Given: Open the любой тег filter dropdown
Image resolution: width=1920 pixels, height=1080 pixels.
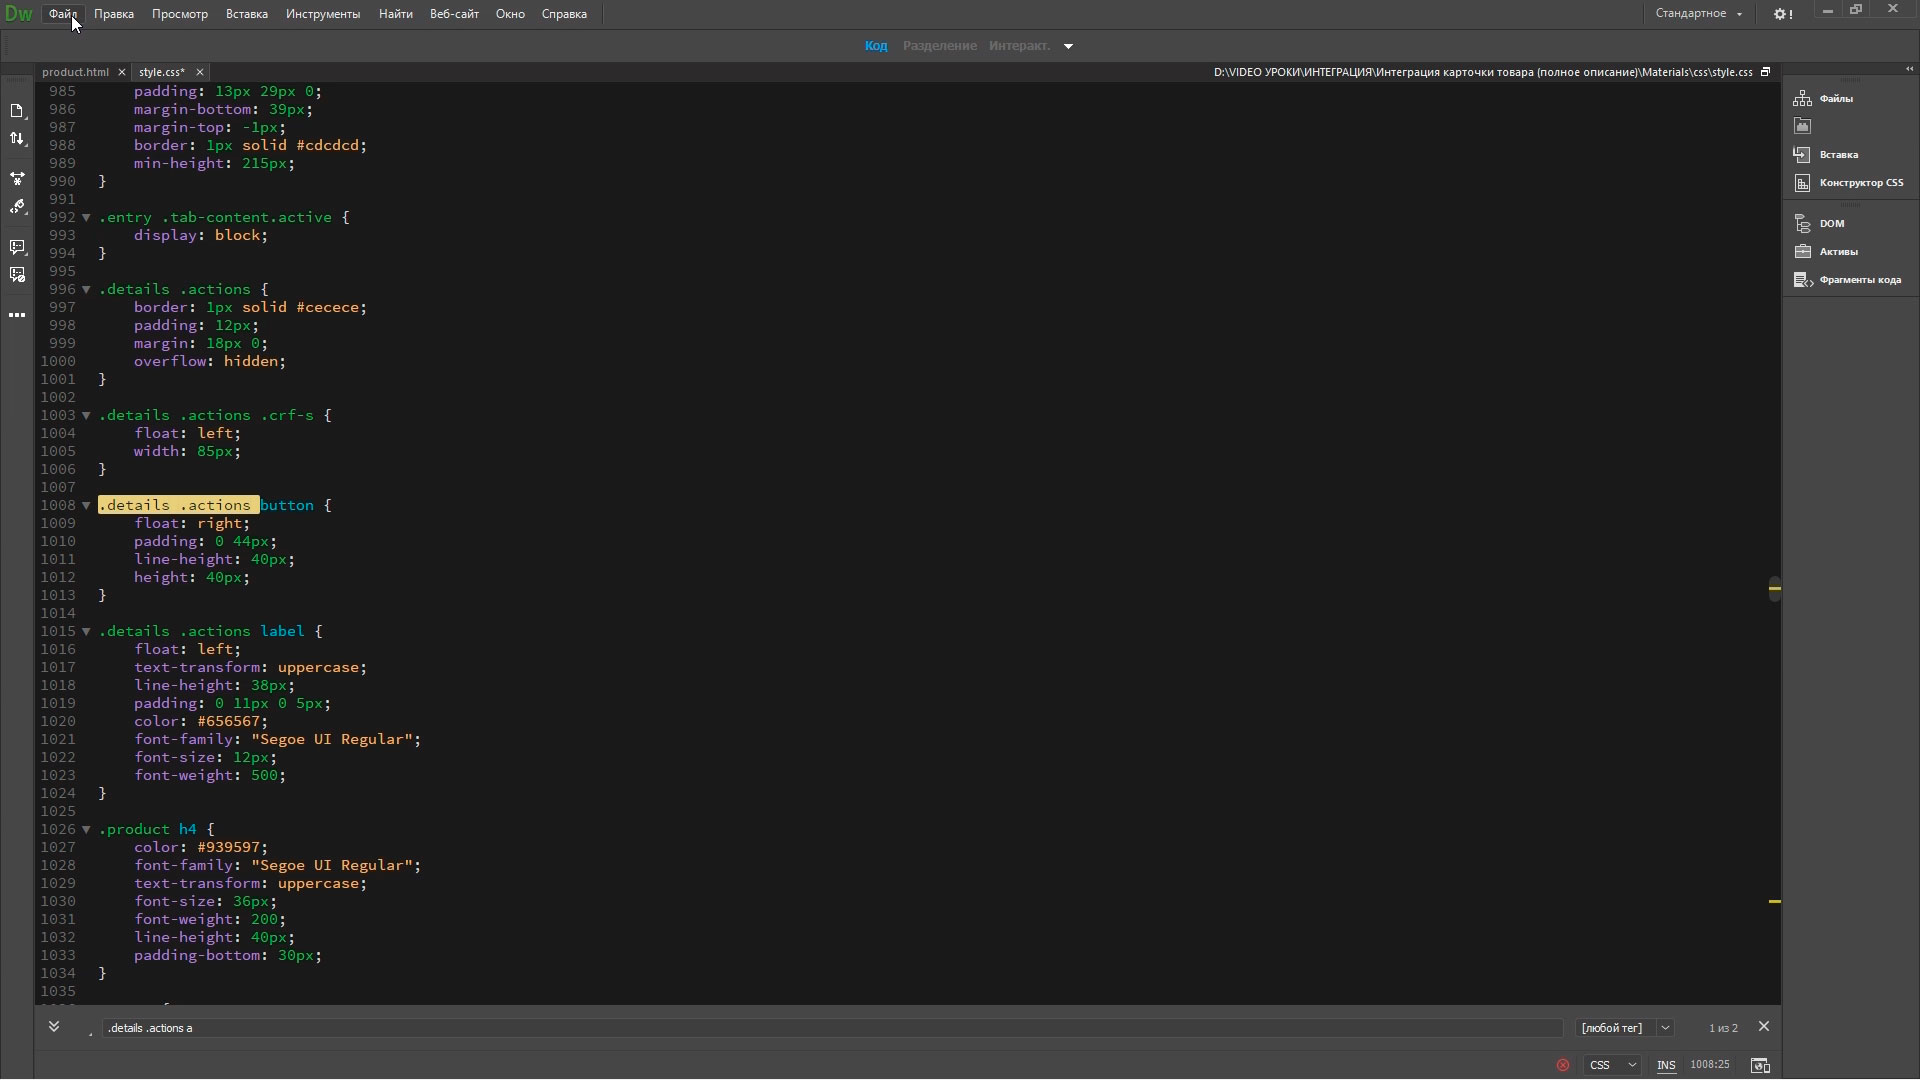Looking at the screenshot, I should tap(1624, 1028).
